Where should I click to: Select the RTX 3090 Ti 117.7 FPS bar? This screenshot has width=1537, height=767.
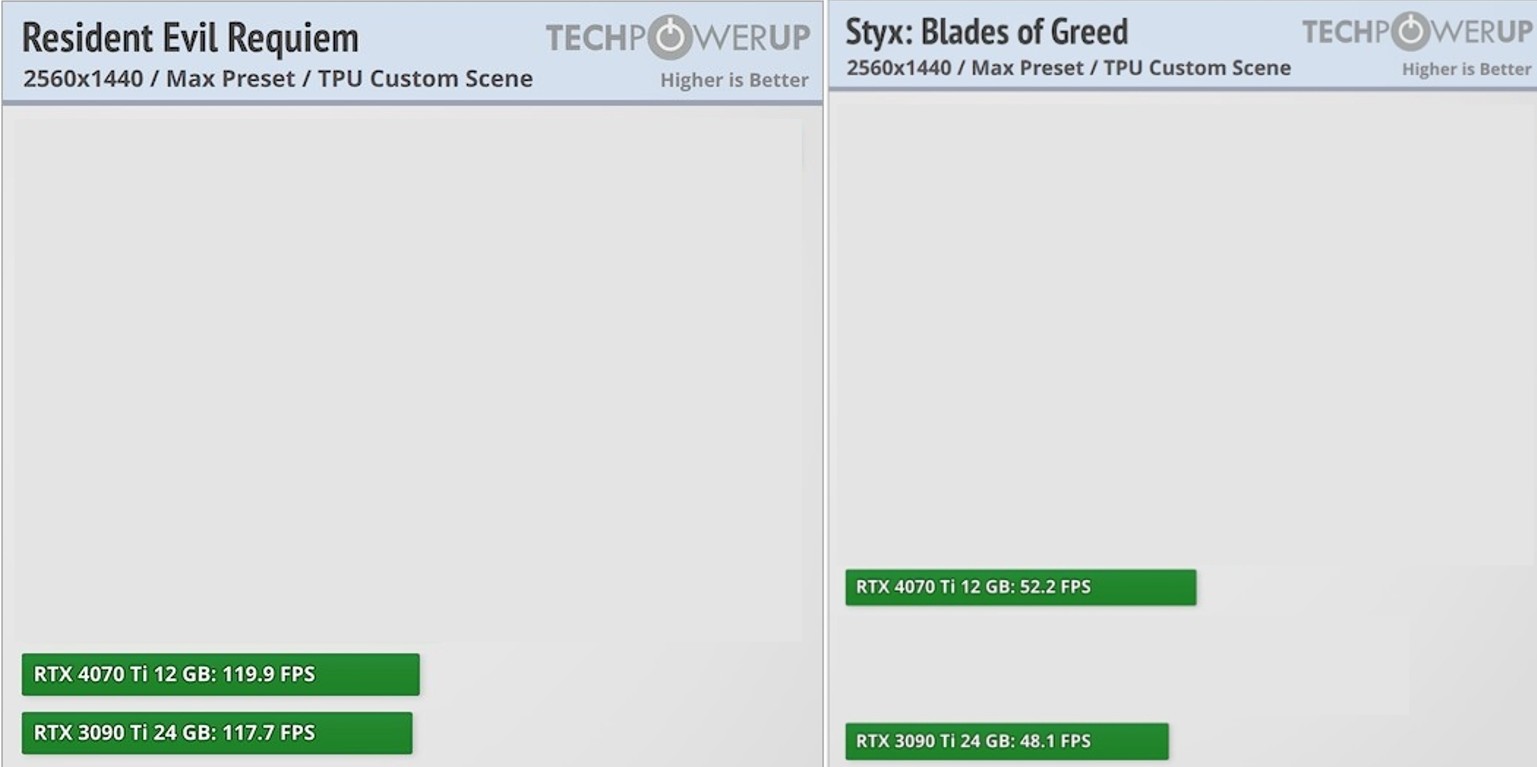217,733
